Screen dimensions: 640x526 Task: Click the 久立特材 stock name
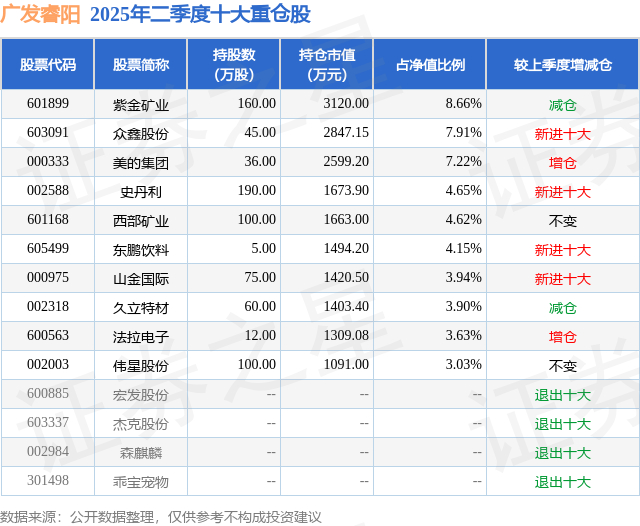point(141,308)
